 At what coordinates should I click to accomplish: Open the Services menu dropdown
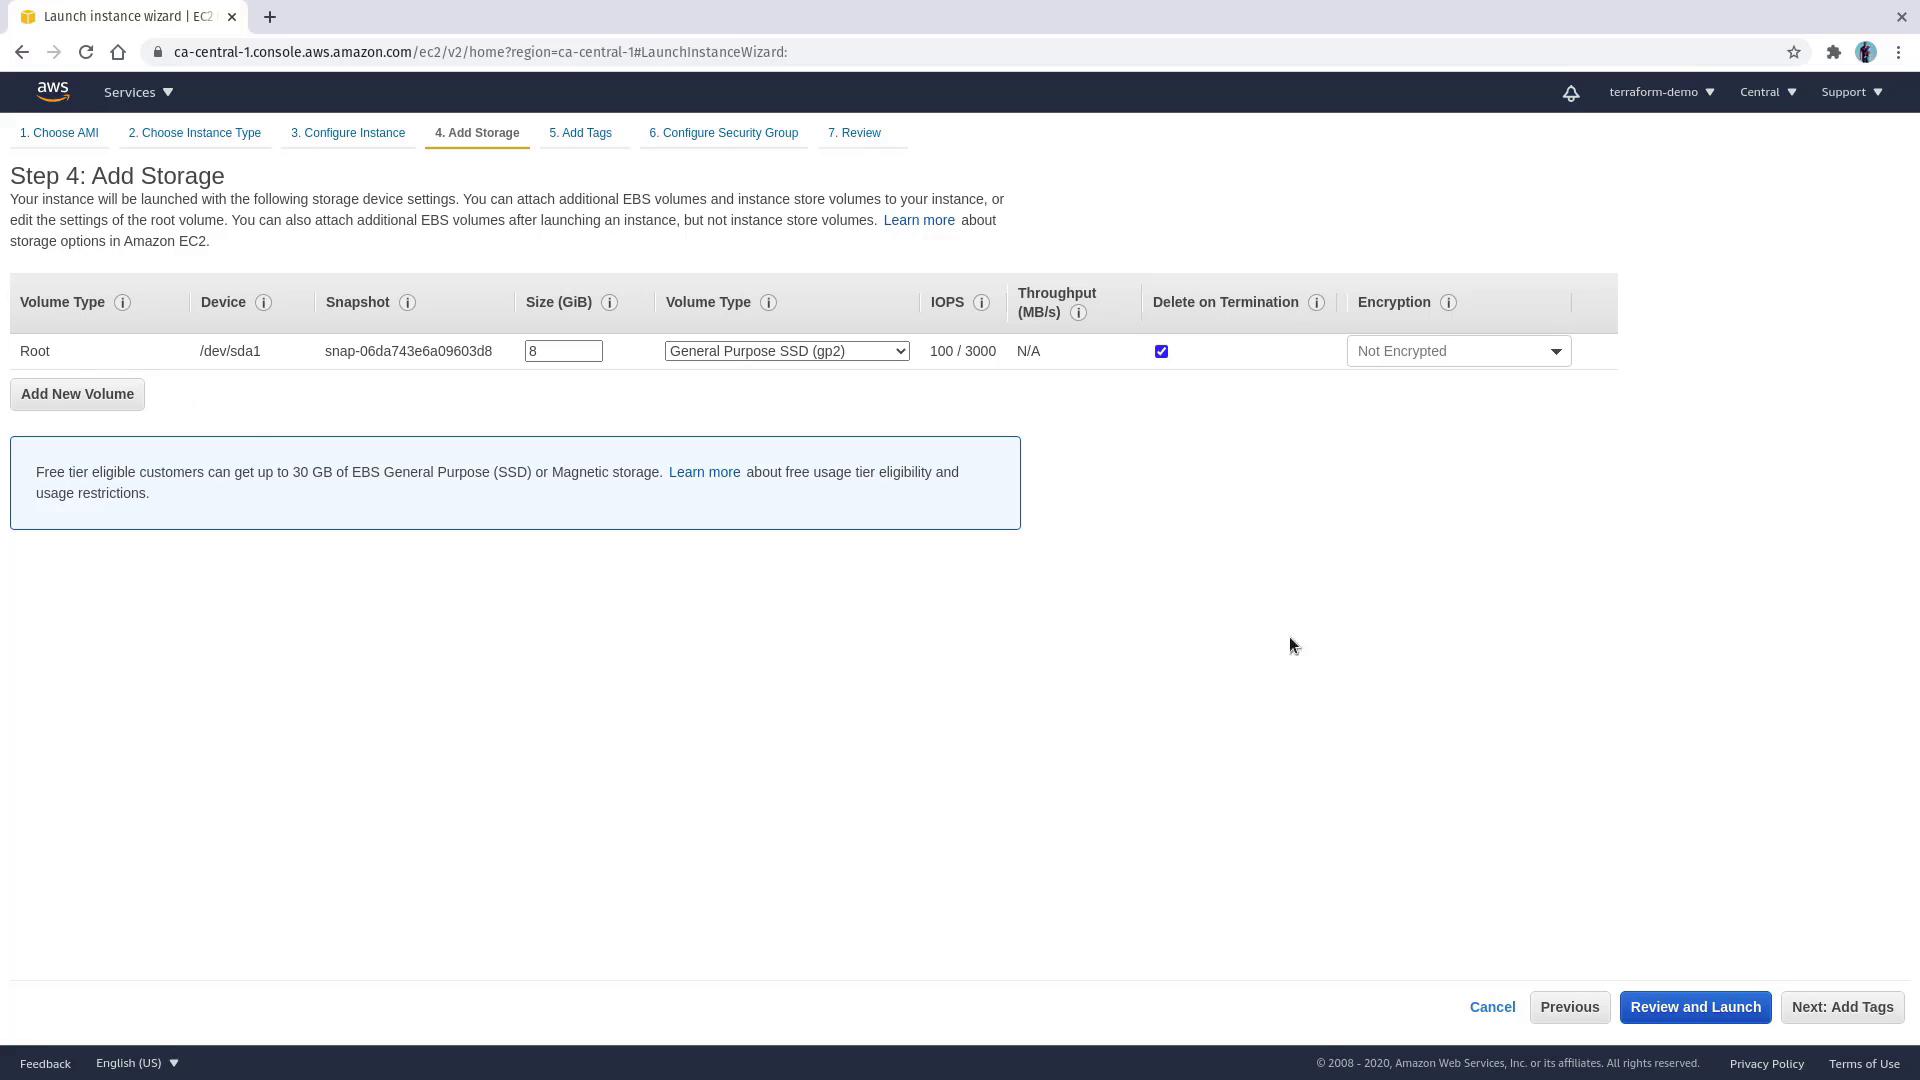point(138,92)
